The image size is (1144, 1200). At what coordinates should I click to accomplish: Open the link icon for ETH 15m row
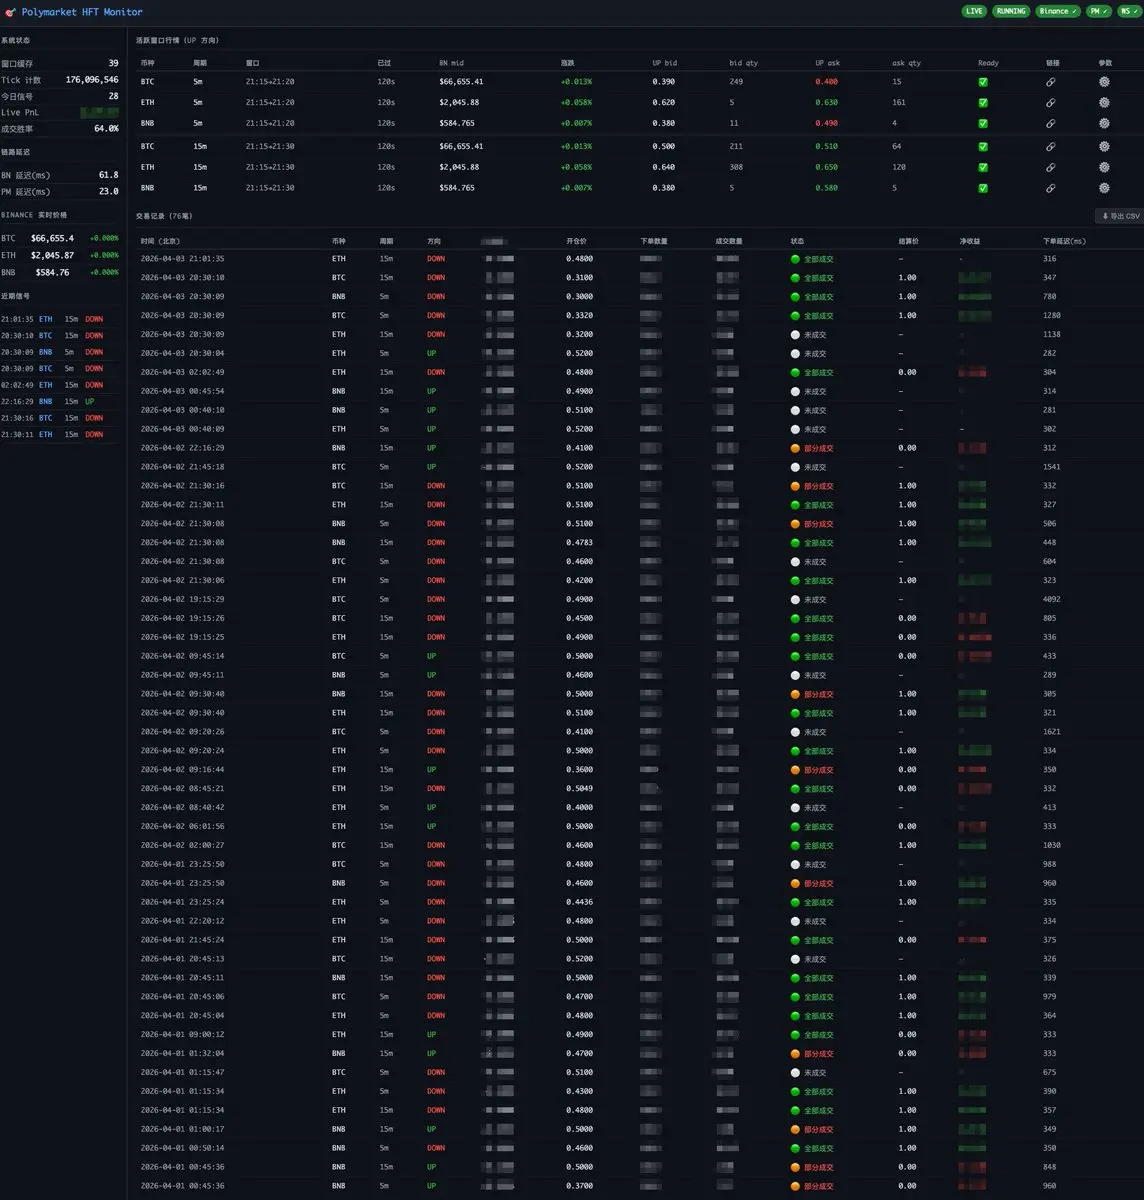[1050, 167]
